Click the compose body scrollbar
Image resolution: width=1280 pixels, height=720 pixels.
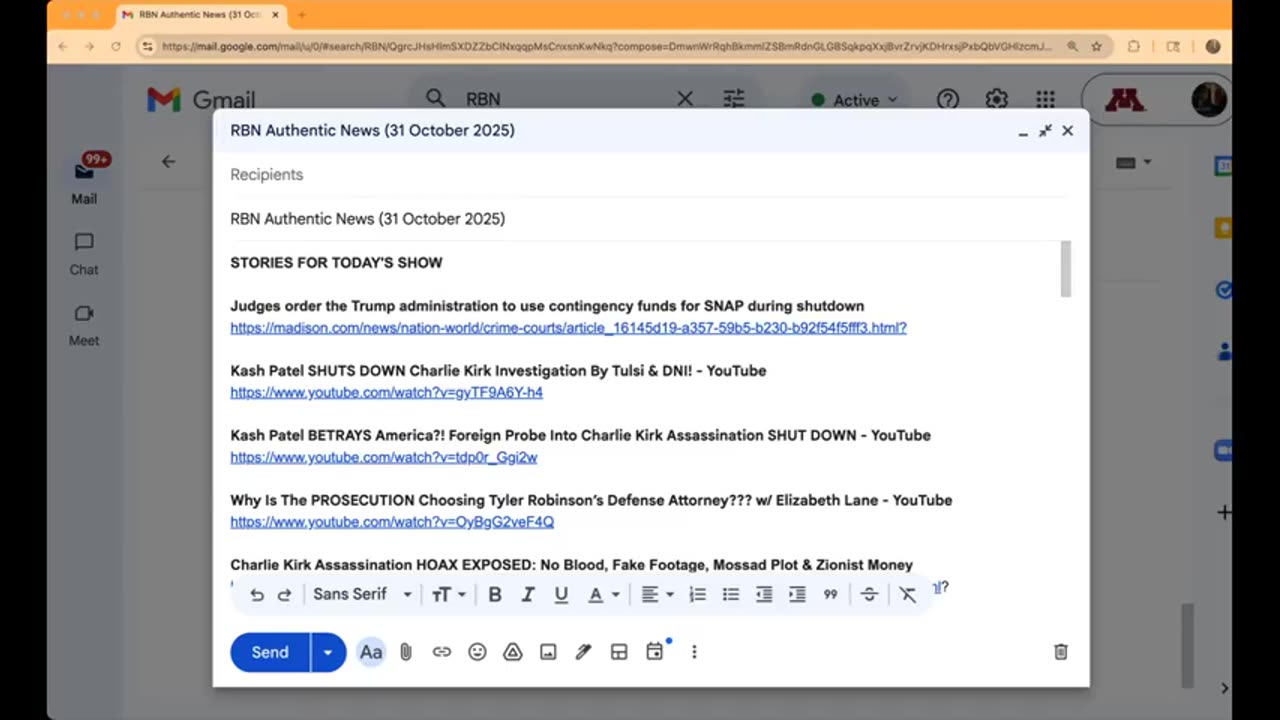(x=1066, y=268)
